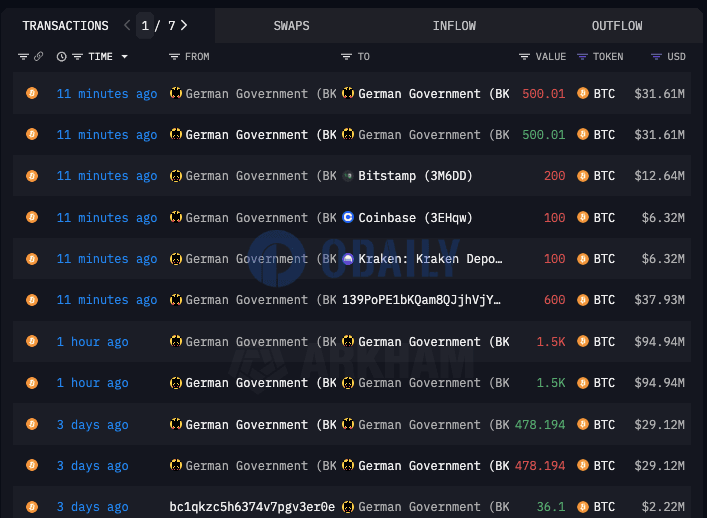
Task: Go to next transactions page arrow
Action: (184, 25)
